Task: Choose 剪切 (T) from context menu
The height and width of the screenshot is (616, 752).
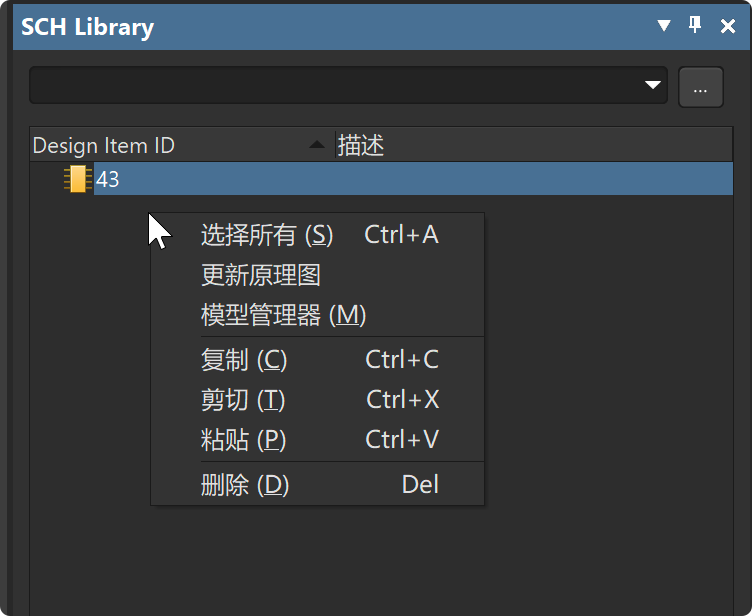Action: pyautogui.click(x=243, y=400)
